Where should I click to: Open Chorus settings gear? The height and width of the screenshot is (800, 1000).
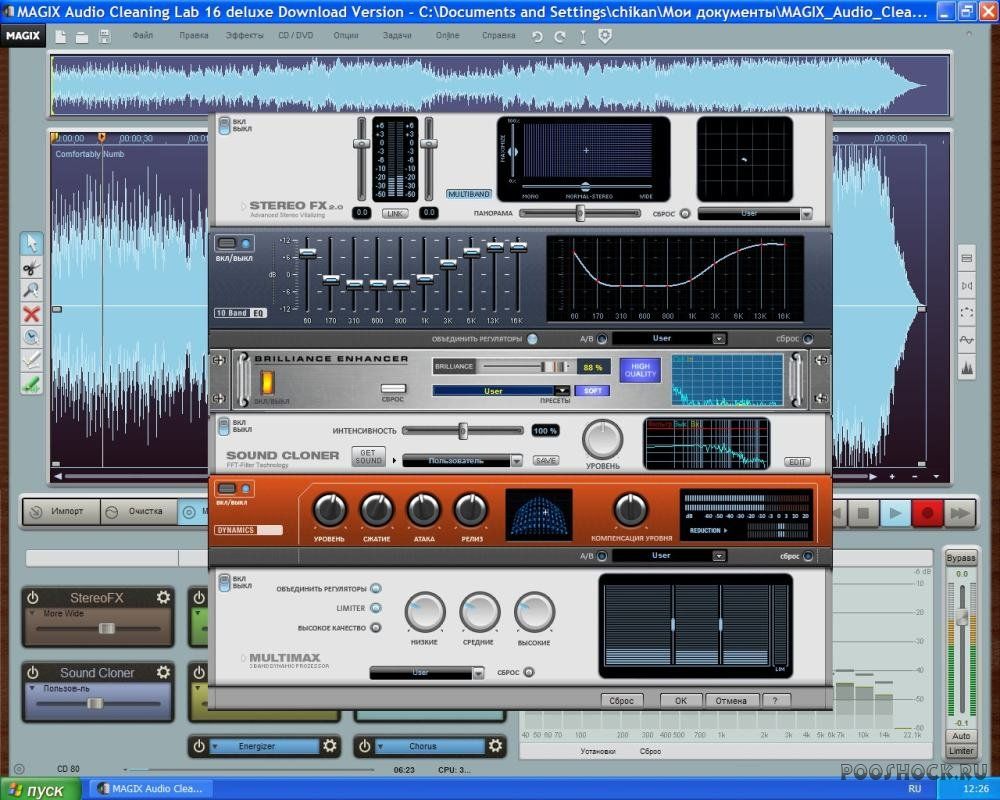coord(496,745)
